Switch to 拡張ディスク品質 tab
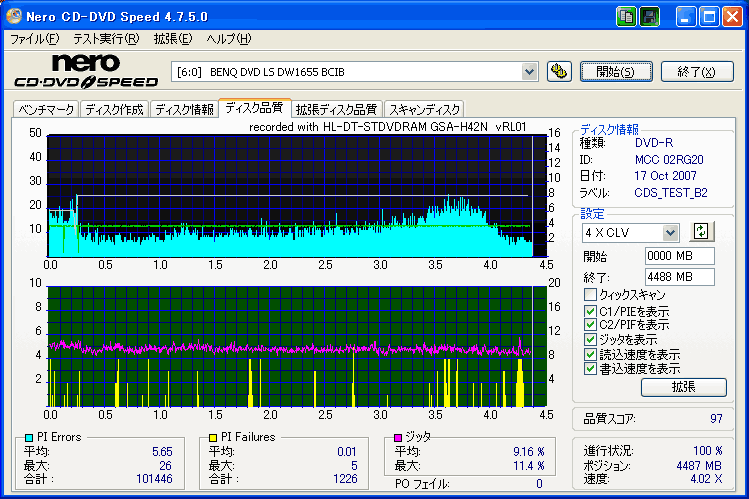 click(x=336, y=110)
